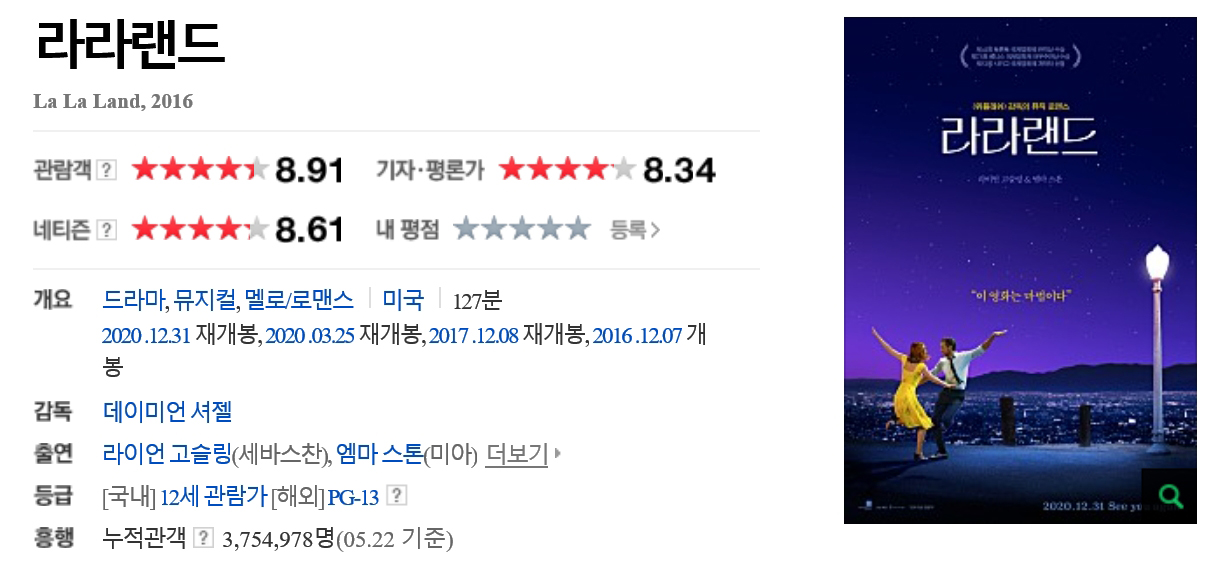This screenshot has width=1222, height=575.
Task: Open actor 라이언 고슬링's page
Action: [x=167, y=454]
